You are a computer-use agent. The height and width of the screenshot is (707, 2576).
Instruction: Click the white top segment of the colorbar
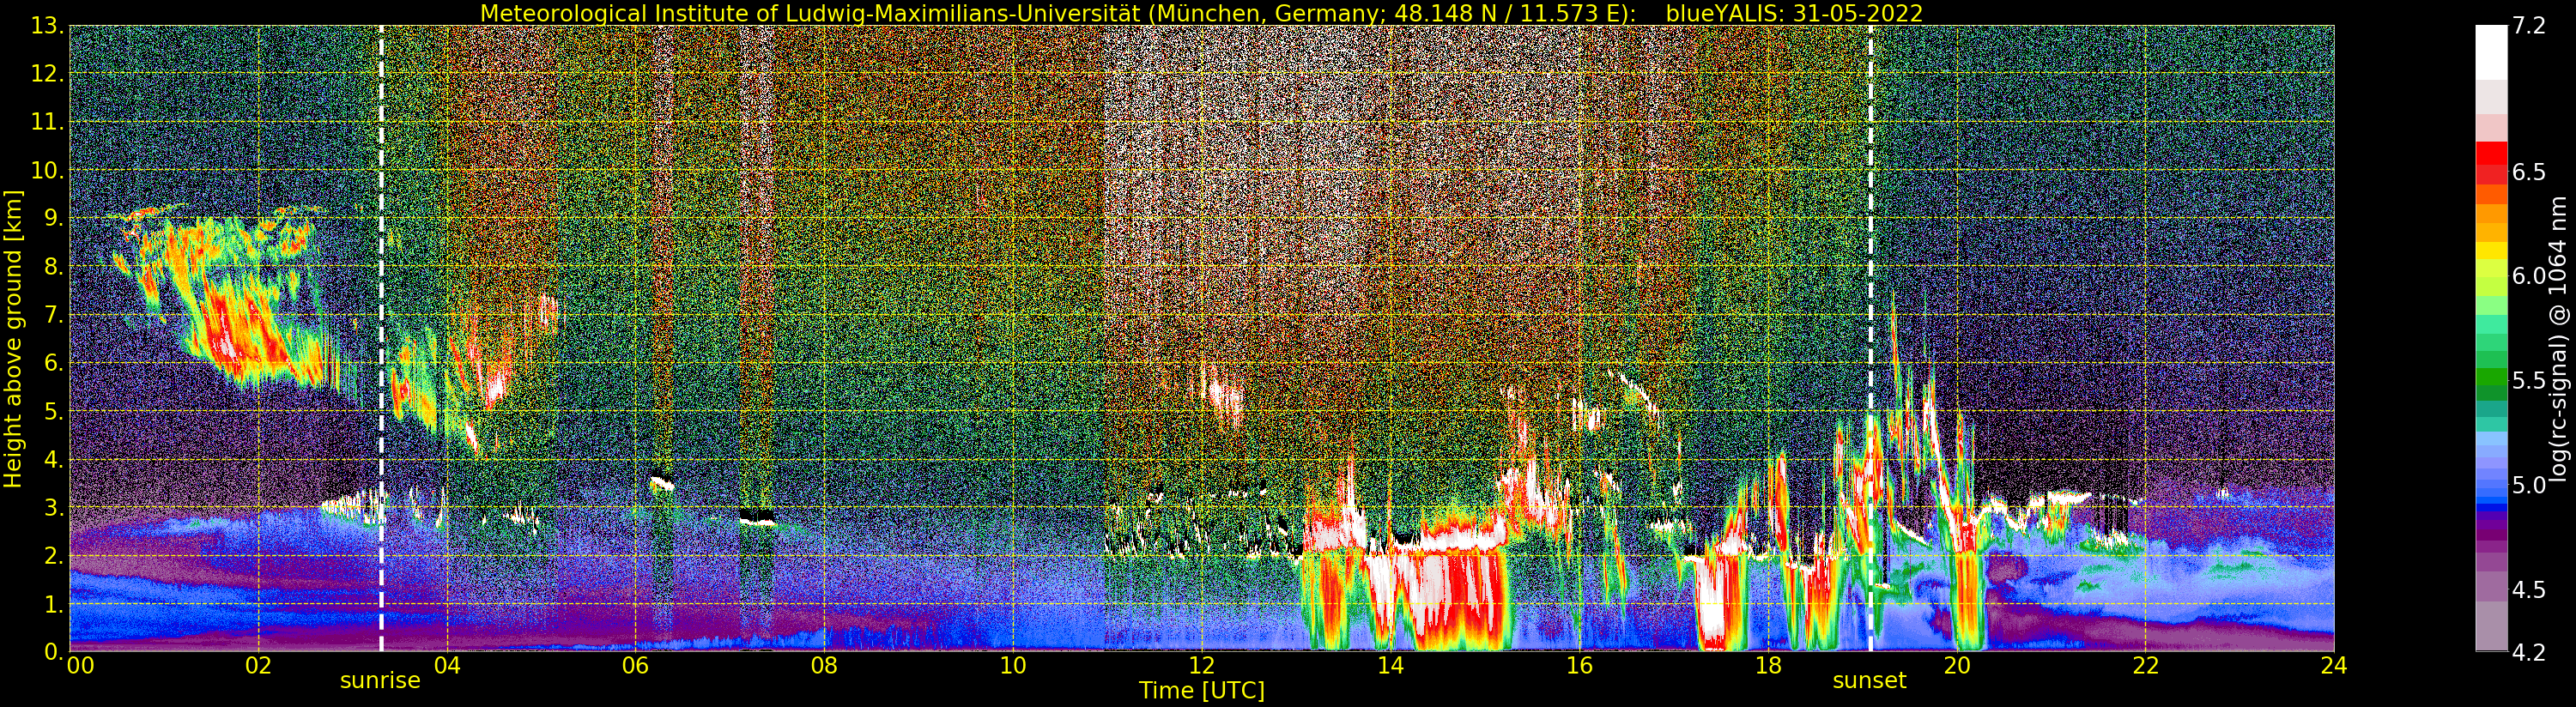pos(2491,52)
